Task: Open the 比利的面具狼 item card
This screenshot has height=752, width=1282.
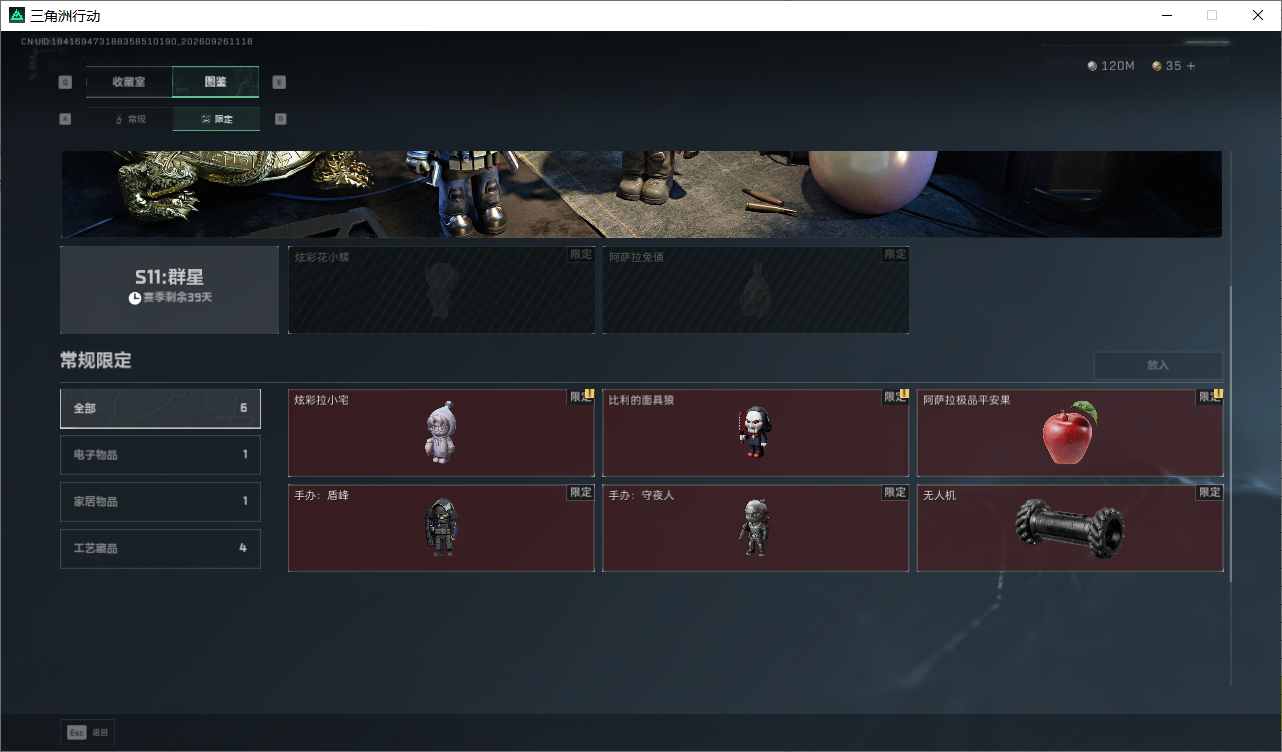Action: click(x=756, y=433)
